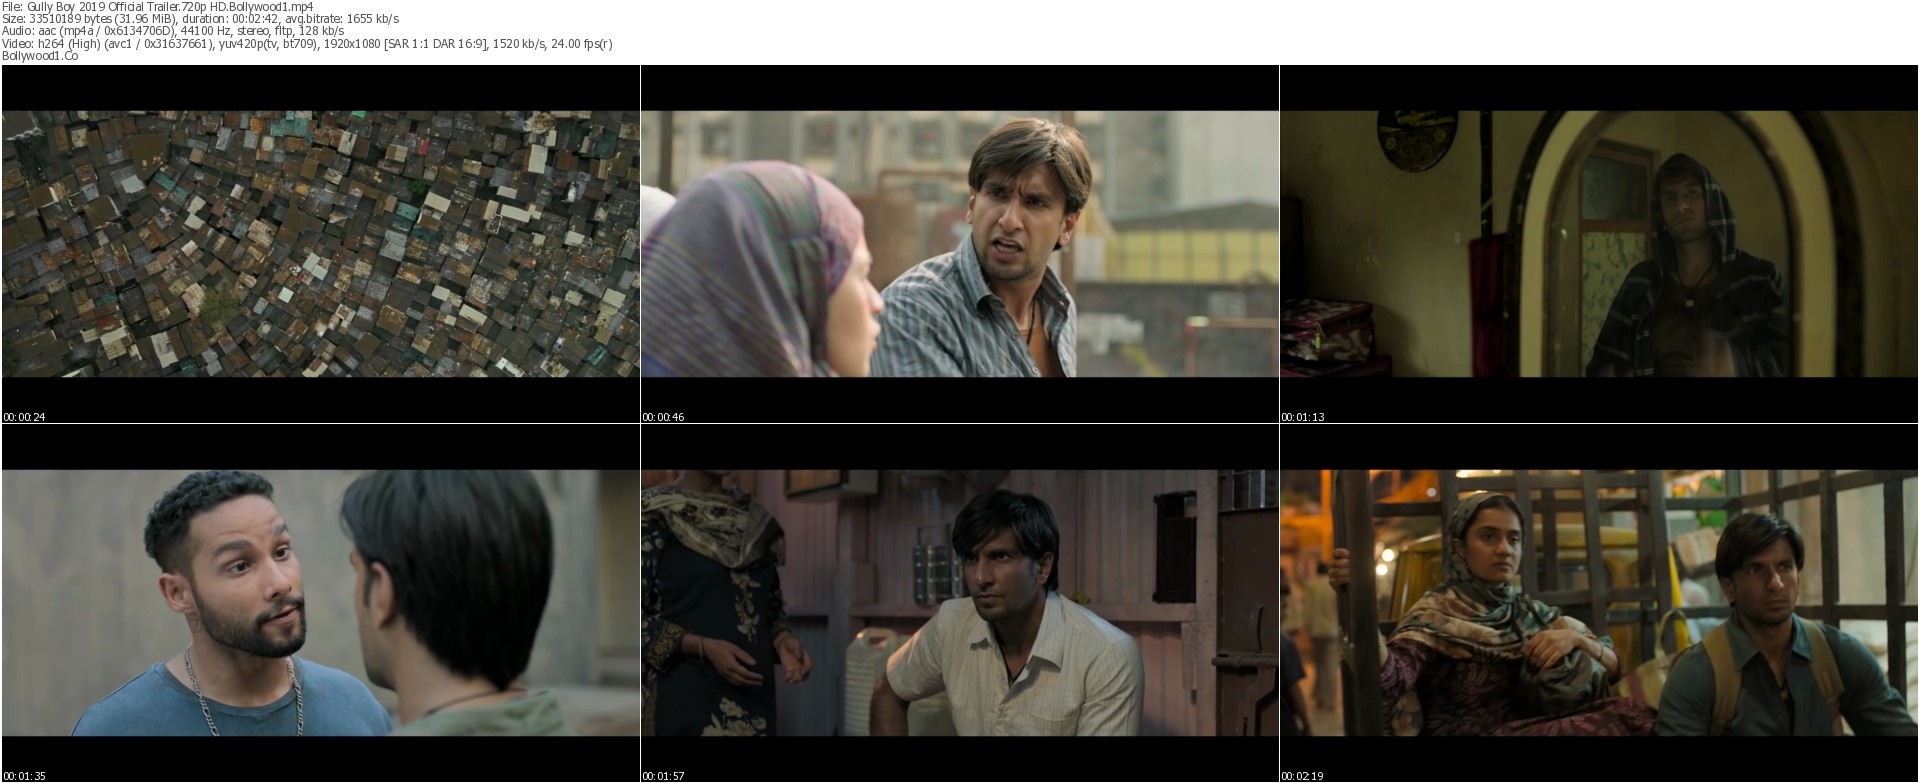Select the night street couple thumbnail at 00:02:19

pos(1599,603)
